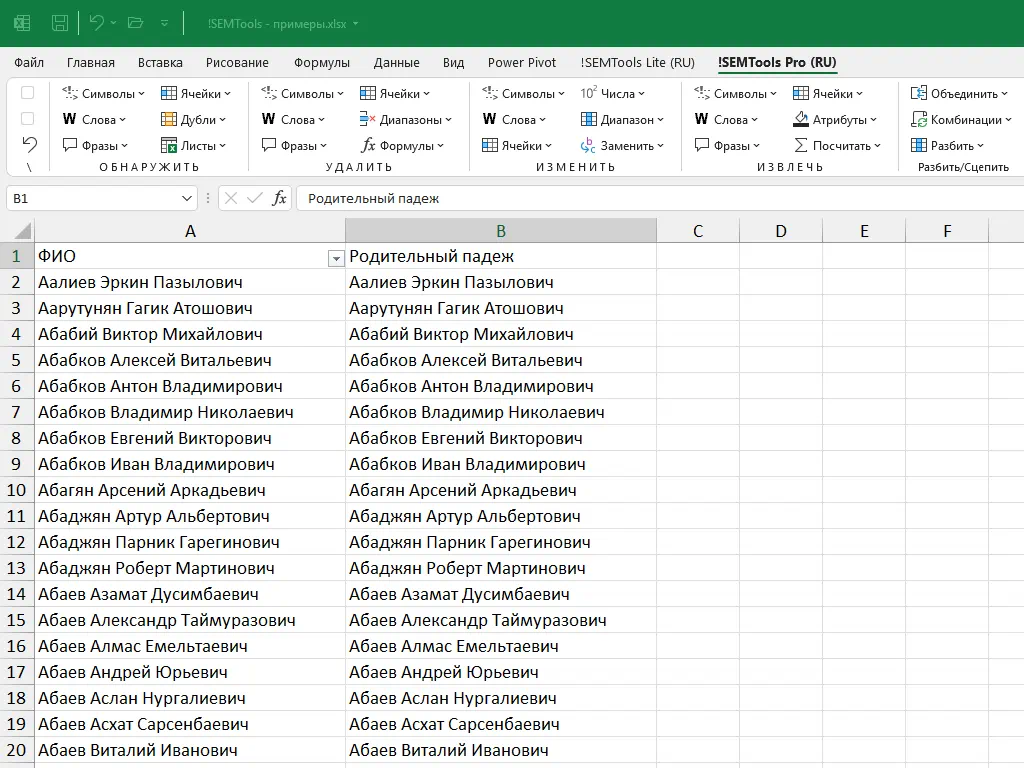
Task: Open the Числа menu
Action: (613, 93)
